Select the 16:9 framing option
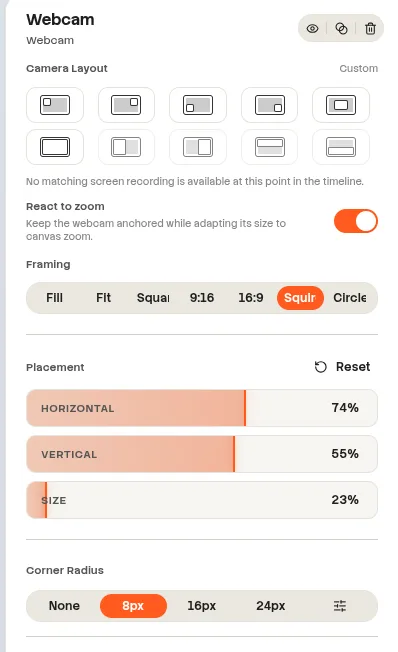 coord(251,298)
